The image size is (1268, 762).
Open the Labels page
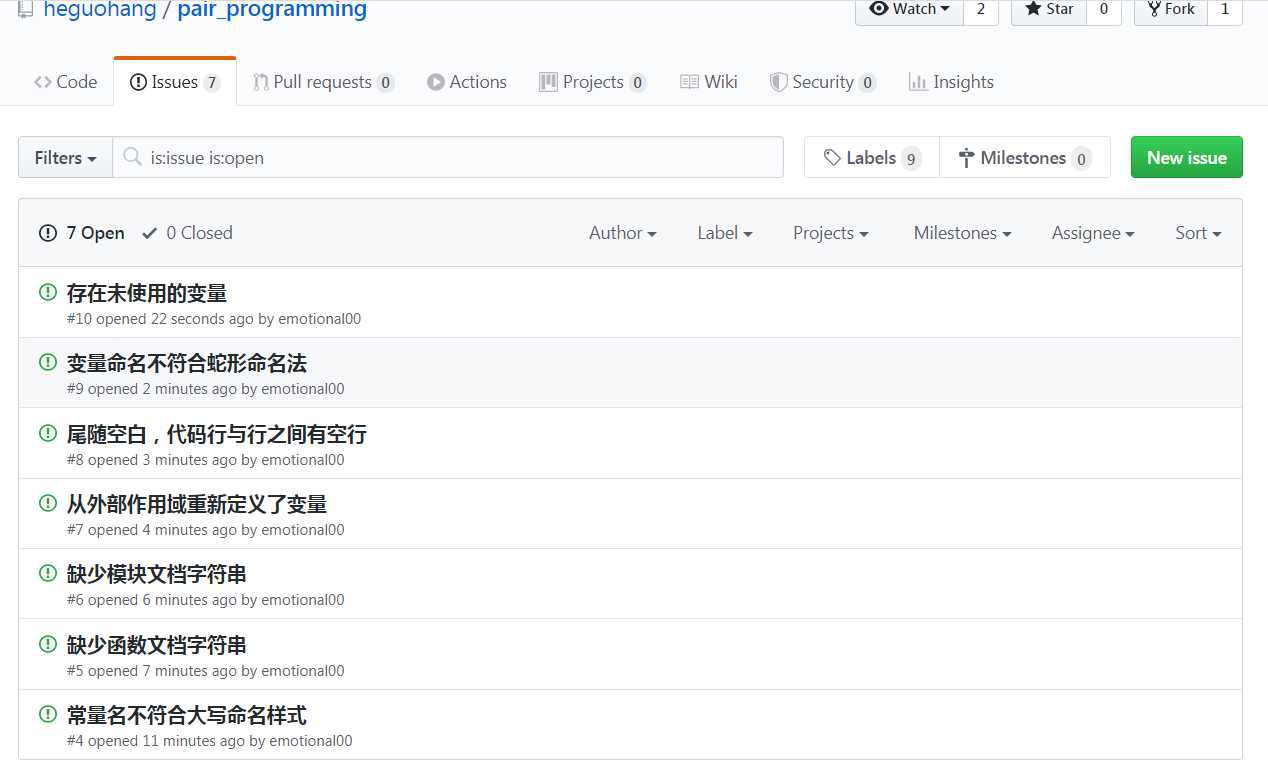872,158
